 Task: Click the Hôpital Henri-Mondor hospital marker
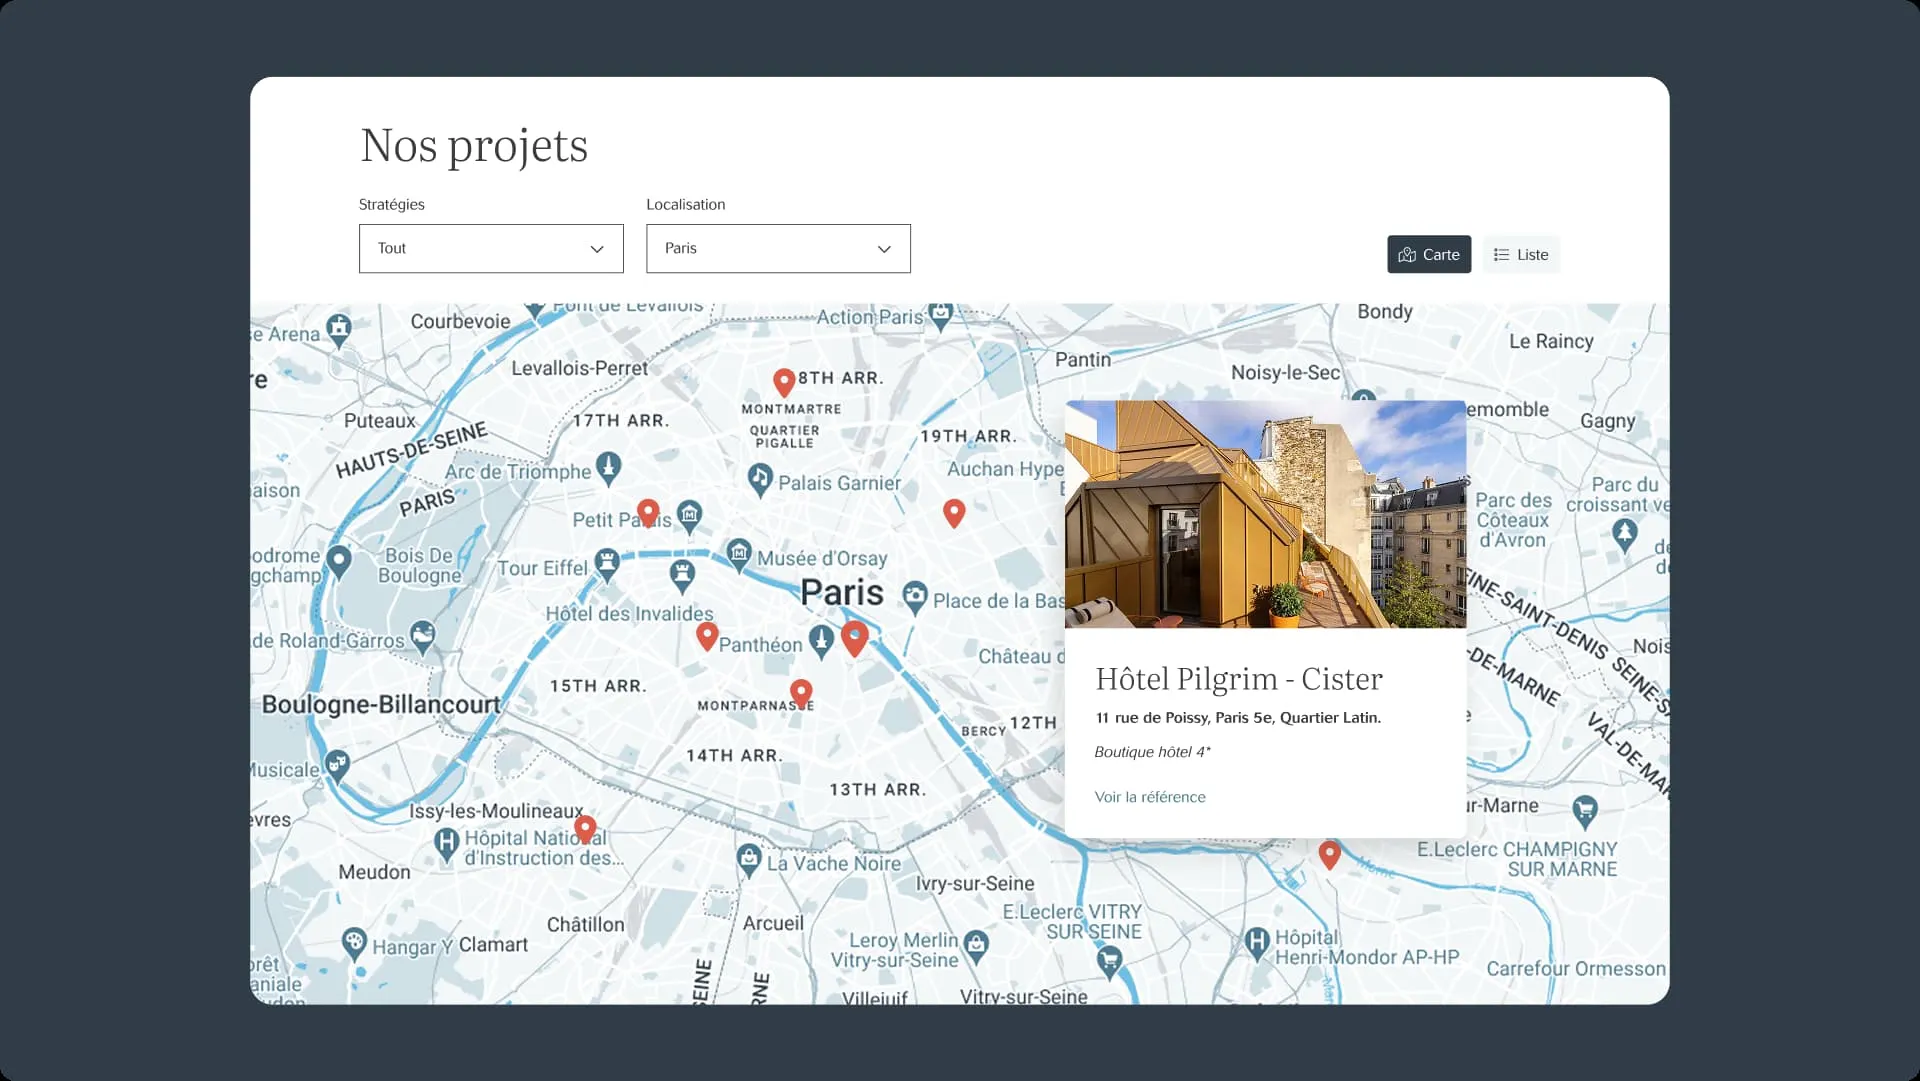[1257, 944]
